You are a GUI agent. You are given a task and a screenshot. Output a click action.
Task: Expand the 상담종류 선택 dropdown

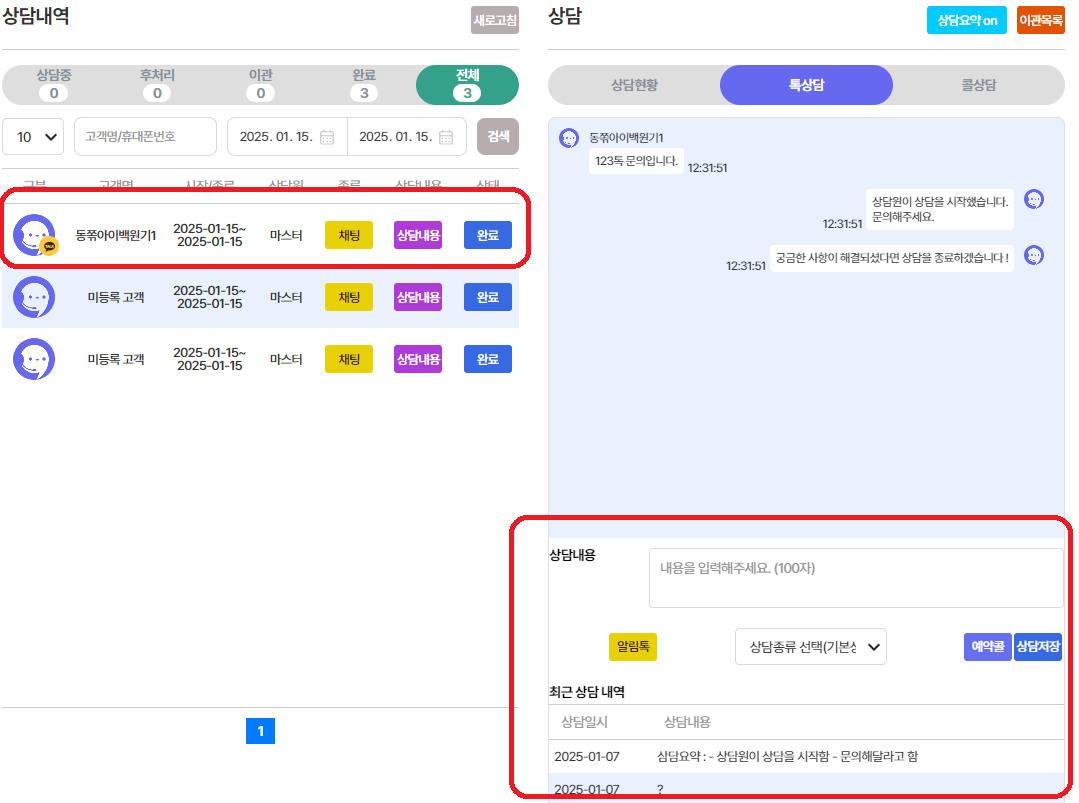point(810,647)
